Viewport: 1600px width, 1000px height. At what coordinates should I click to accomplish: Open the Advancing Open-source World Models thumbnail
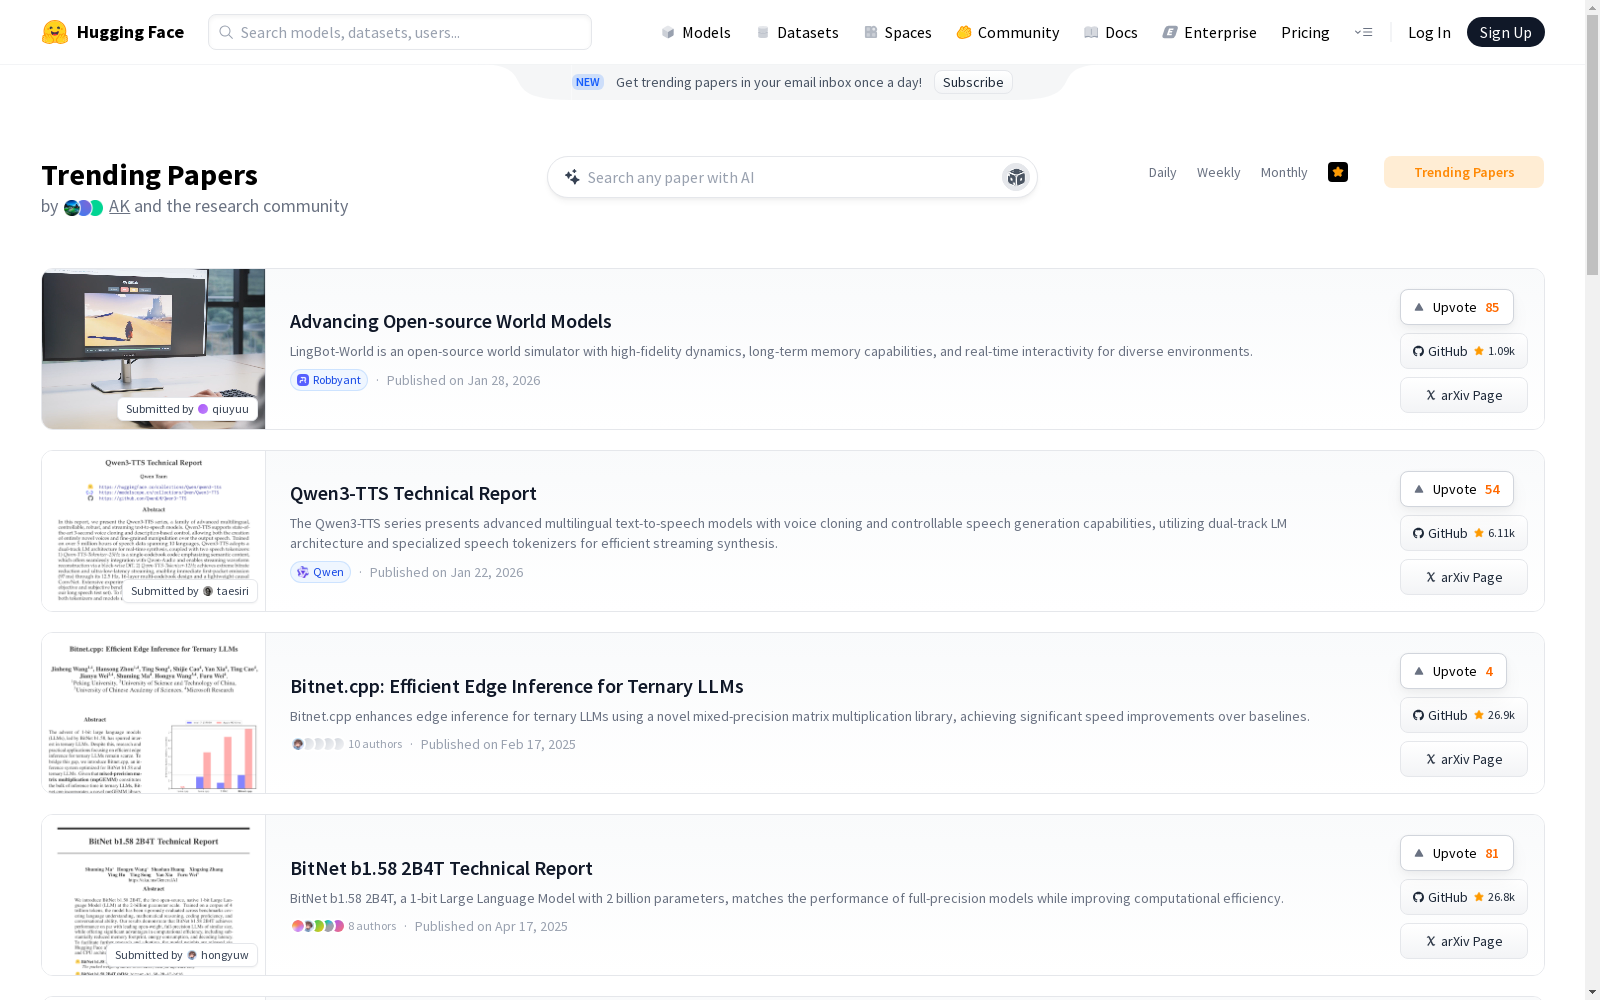click(153, 349)
